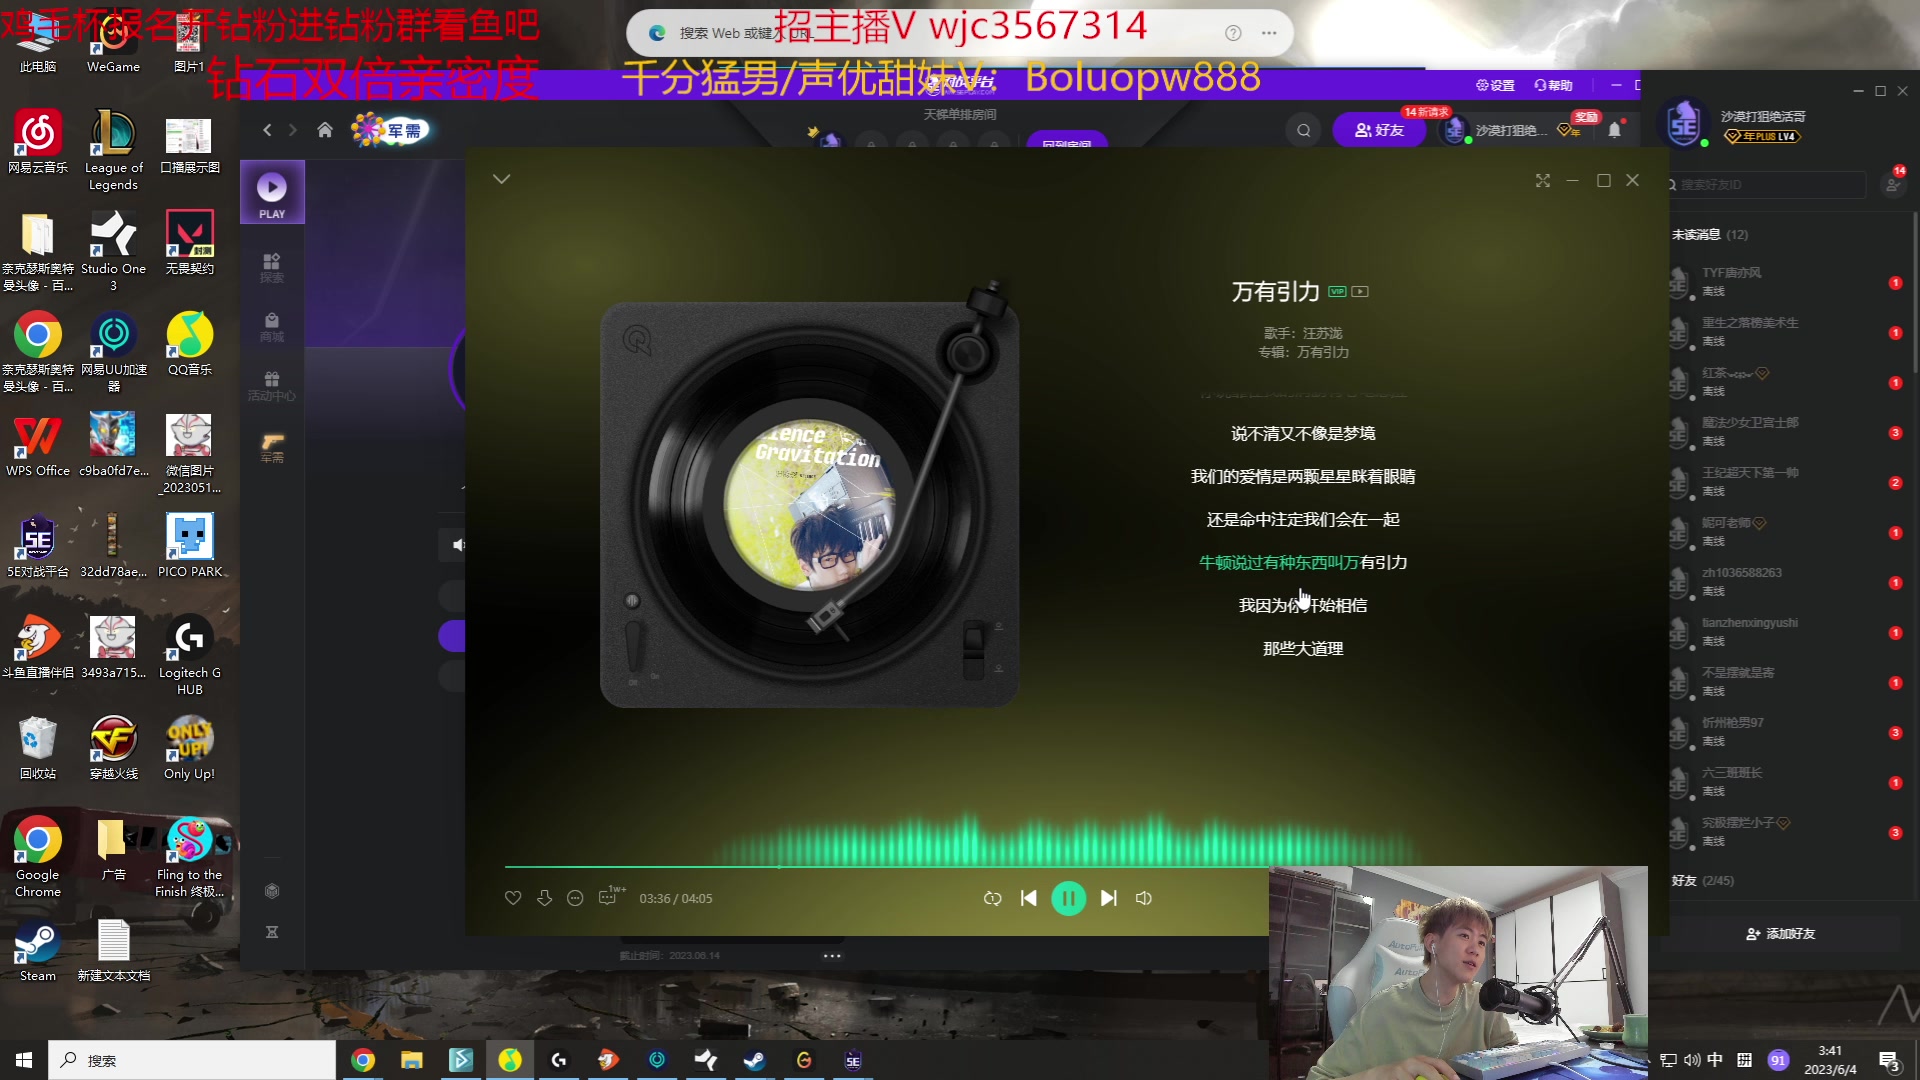Open the Logitech G HUB desktop icon
Viewport: 1920px width, 1080px height.
tap(189, 655)
